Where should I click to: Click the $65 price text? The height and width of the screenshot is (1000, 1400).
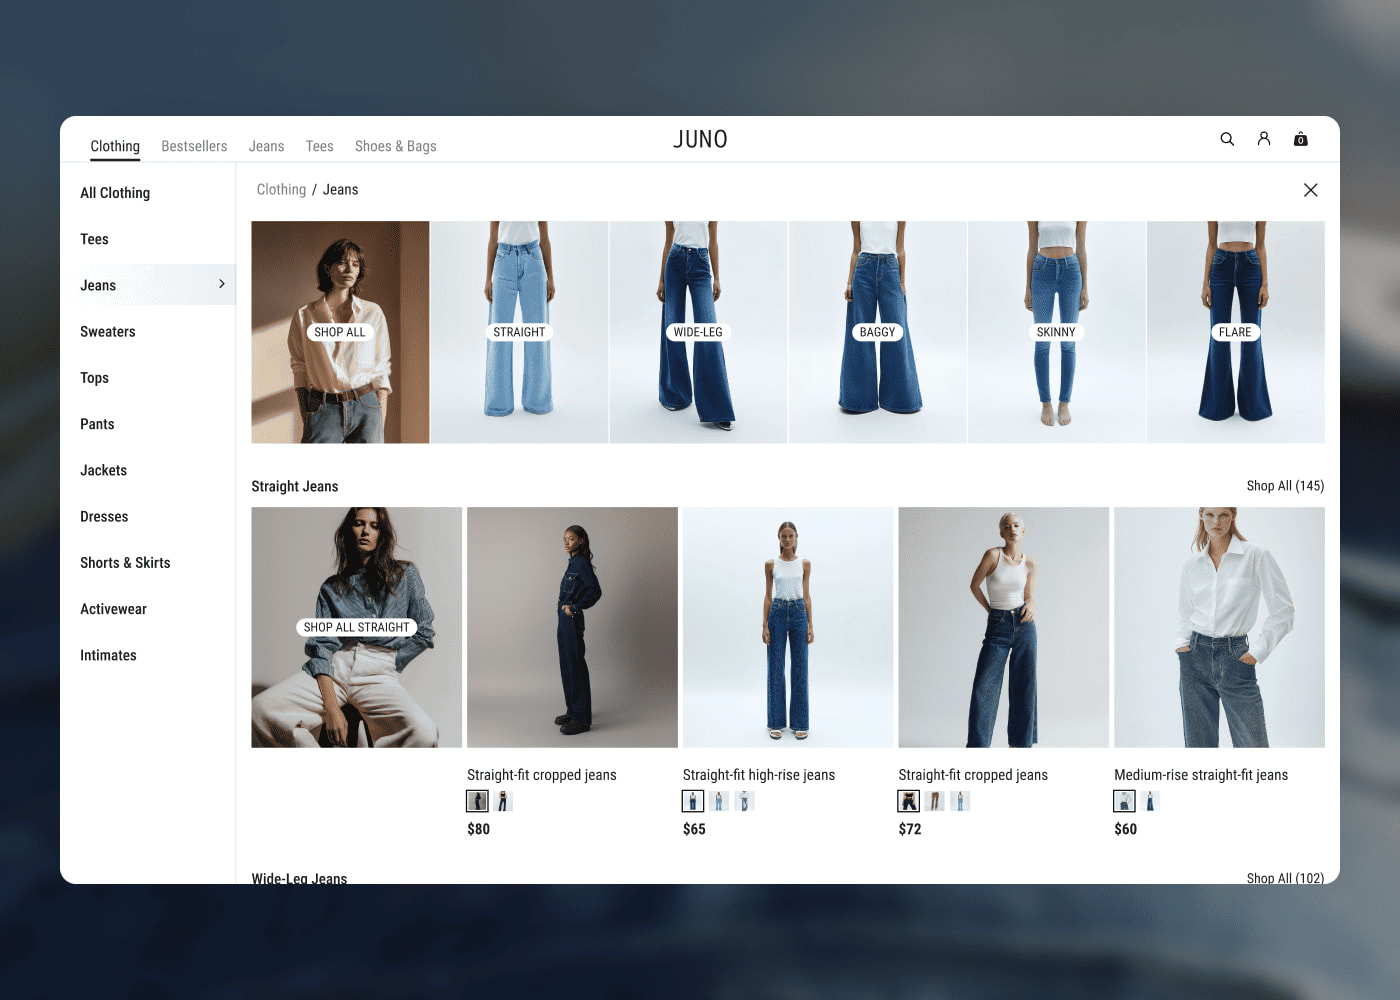pos(694,829)
